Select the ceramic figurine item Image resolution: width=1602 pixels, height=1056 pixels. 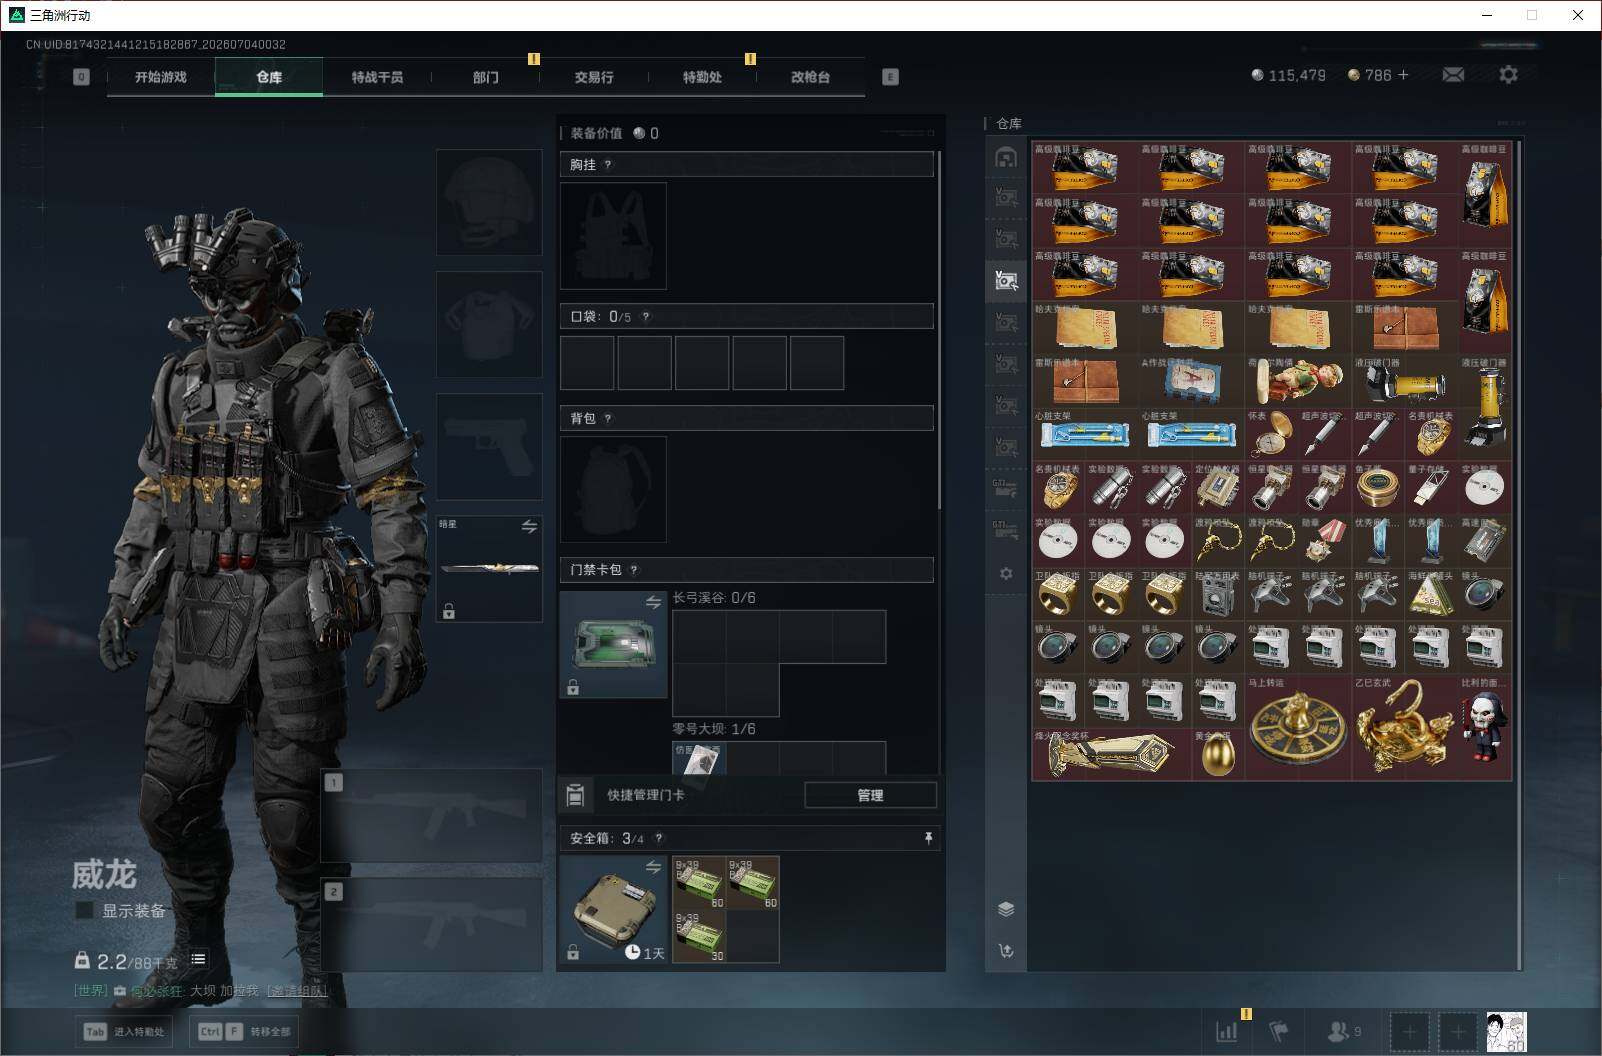click(1298, 381)
